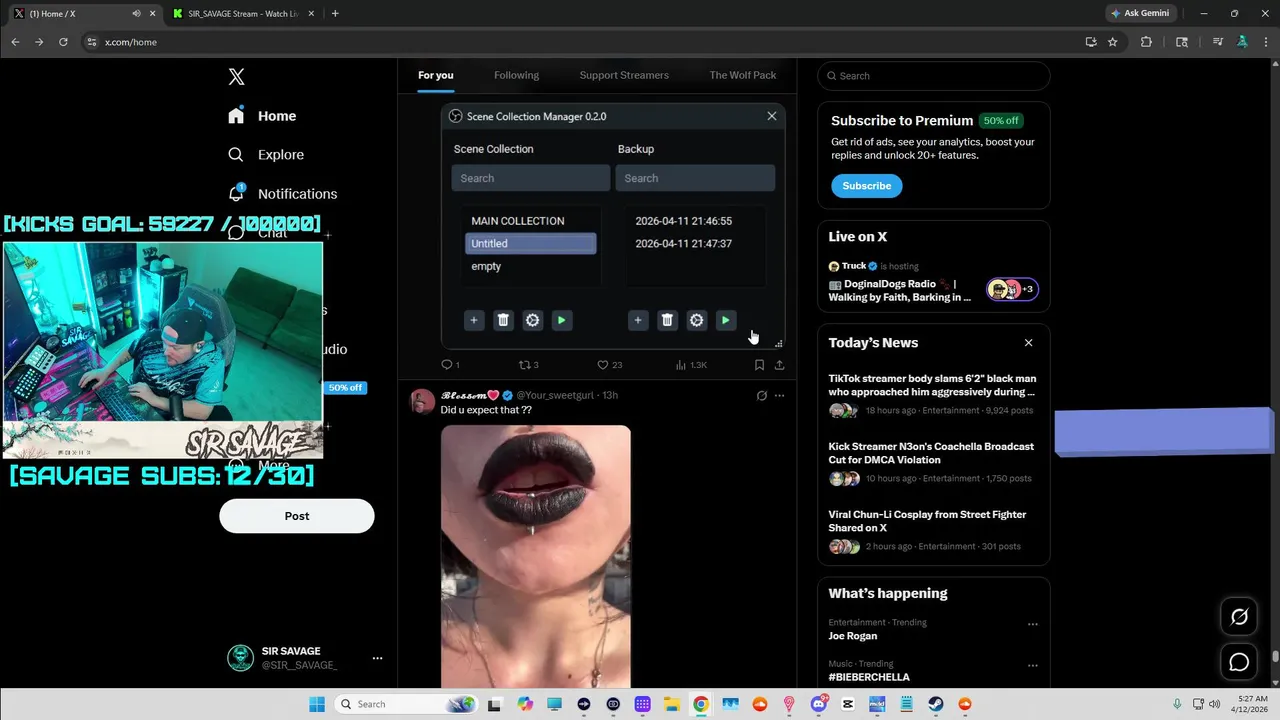Go to the X logo home icon
The width and height of the screenshot is (1280, 720).
[x=236, y=77]
